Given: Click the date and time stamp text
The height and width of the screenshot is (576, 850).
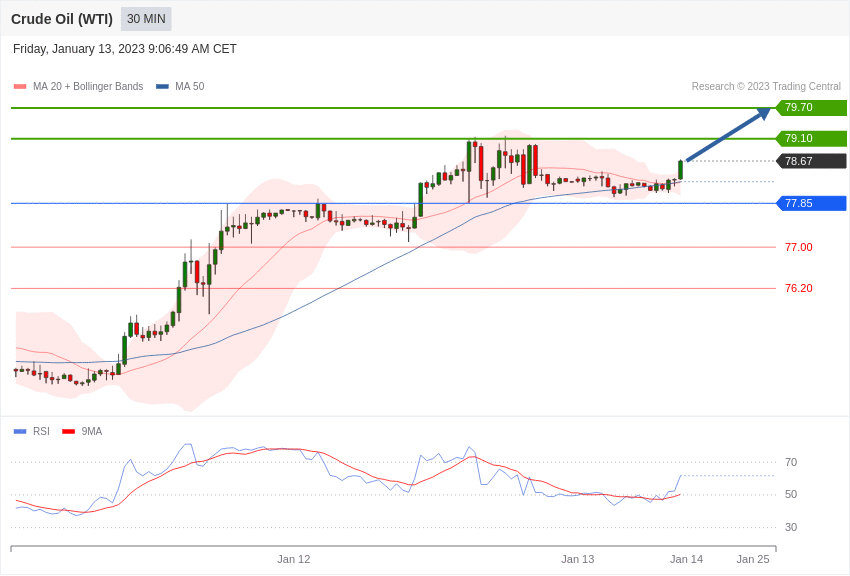Looking at the screenshot, I should [x=125, y=49].
